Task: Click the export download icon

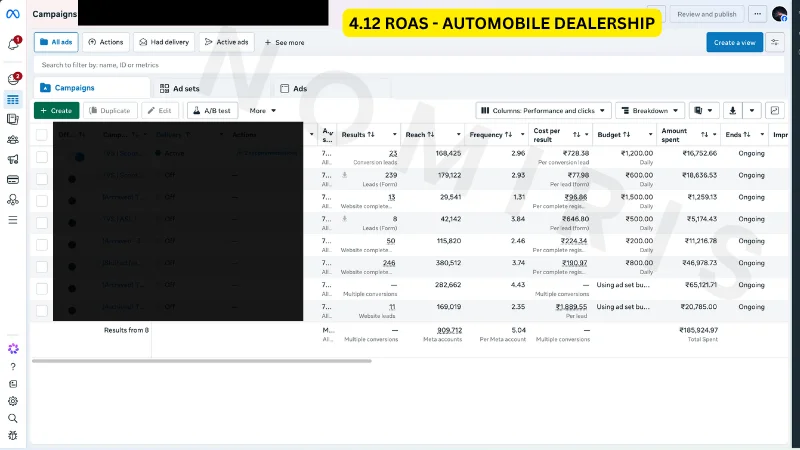Action: 733,111
